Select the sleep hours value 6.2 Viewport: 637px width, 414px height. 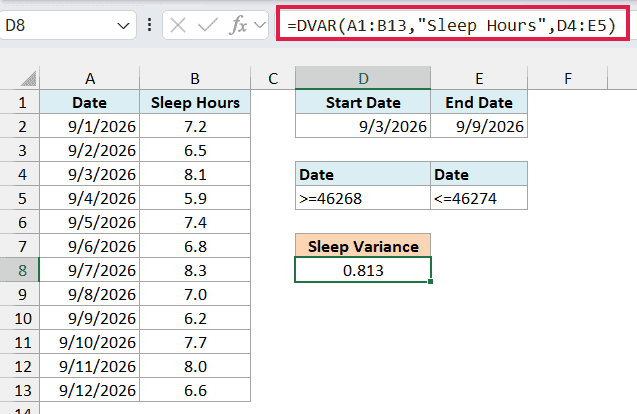tap(195, 318)
